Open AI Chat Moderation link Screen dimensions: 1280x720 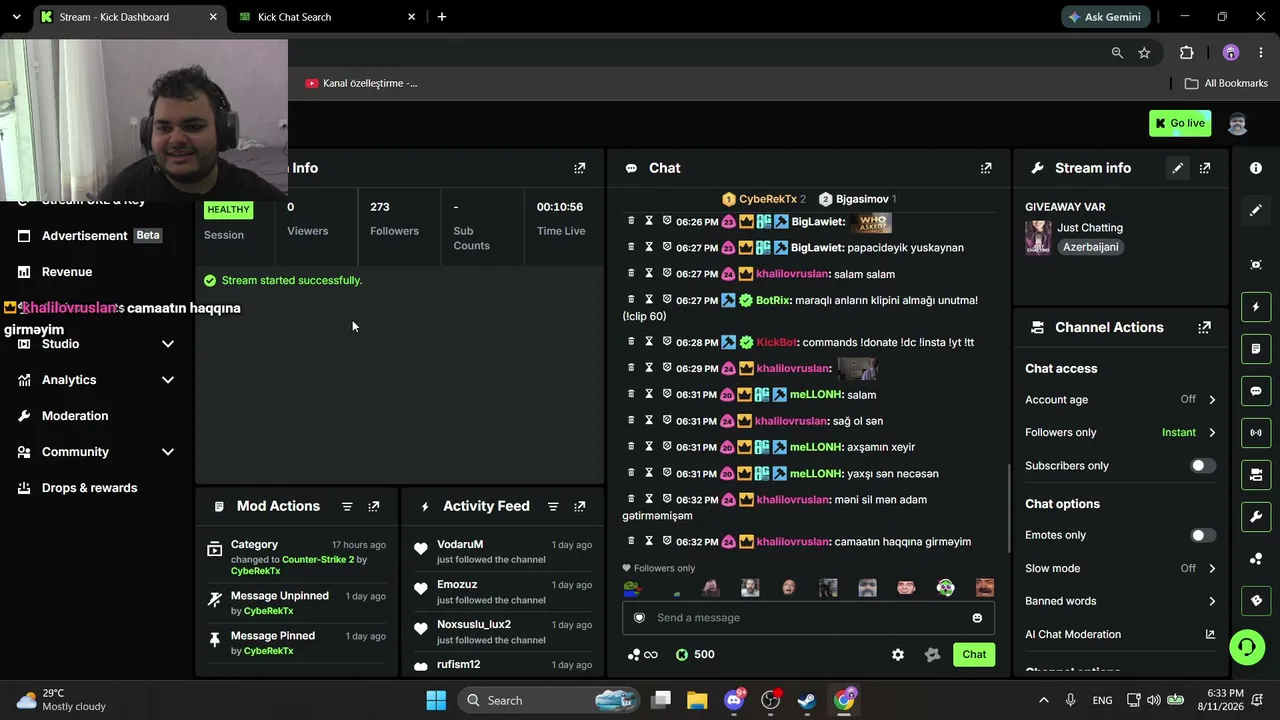point(1121,634)
